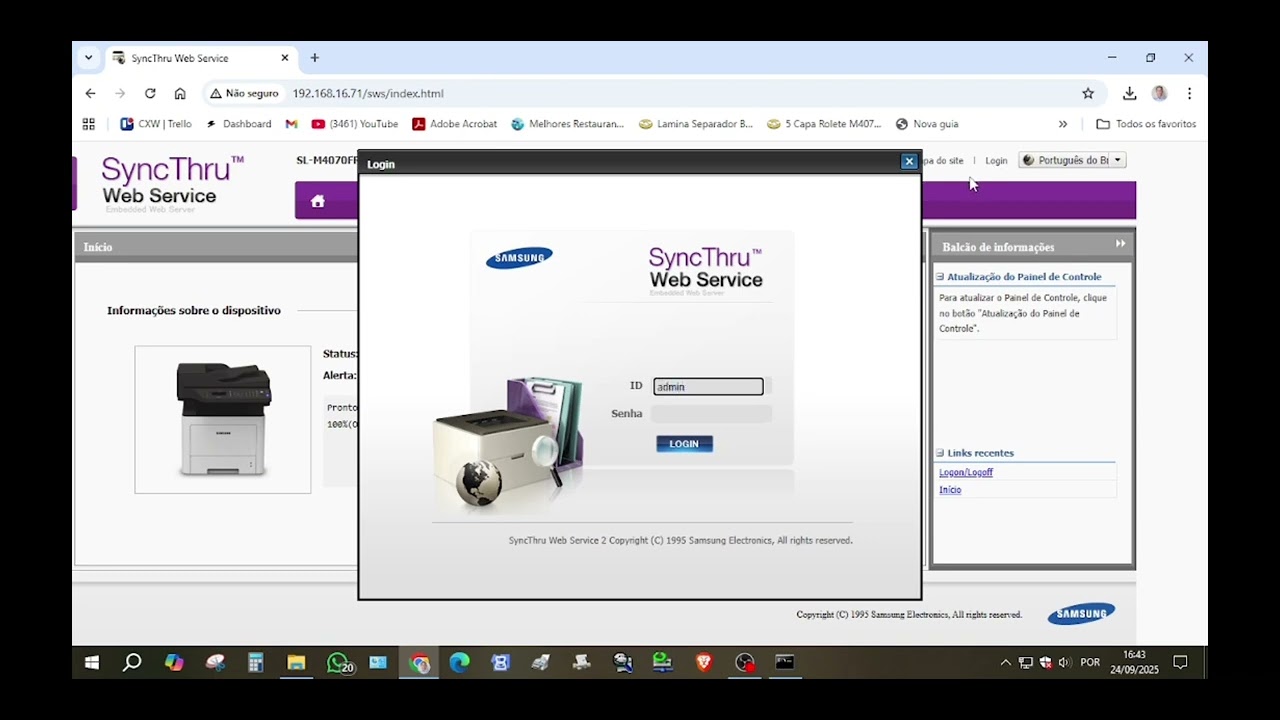Image resolution: width=1280 pixels, height=720 pixels.
Task: Click the ID input field containing admin
Action: pos(708,387)
